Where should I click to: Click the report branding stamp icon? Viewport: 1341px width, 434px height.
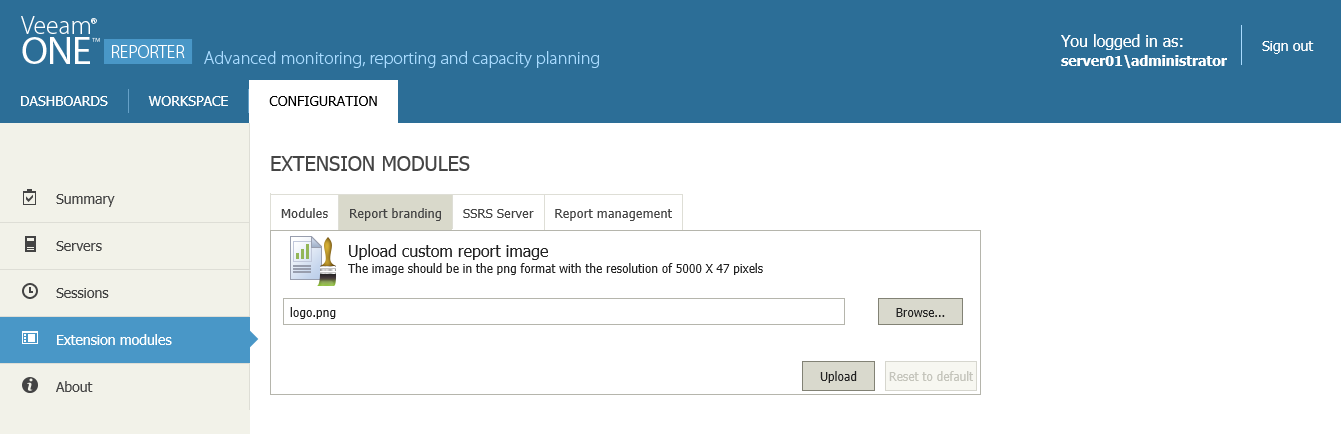tap(313, 260)
